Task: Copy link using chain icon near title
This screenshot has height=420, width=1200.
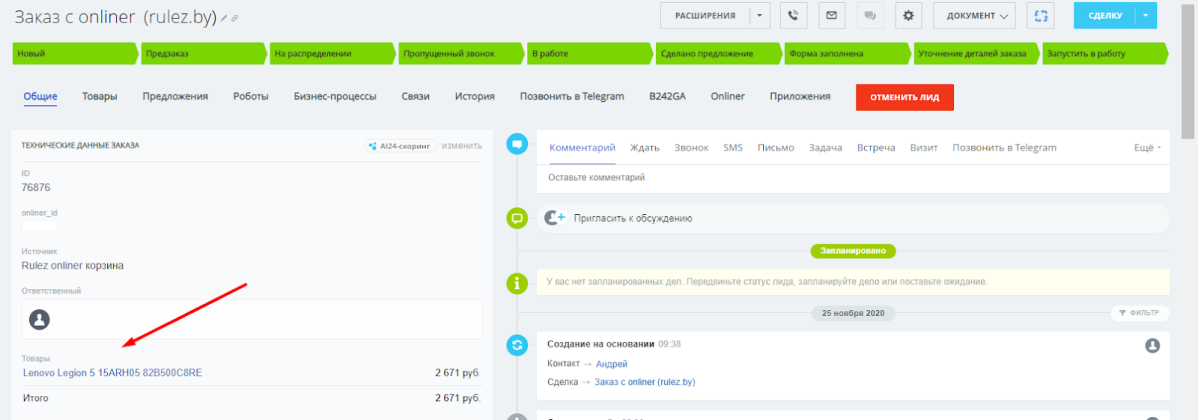Action: pyautogui.click(x=235, y=19)
